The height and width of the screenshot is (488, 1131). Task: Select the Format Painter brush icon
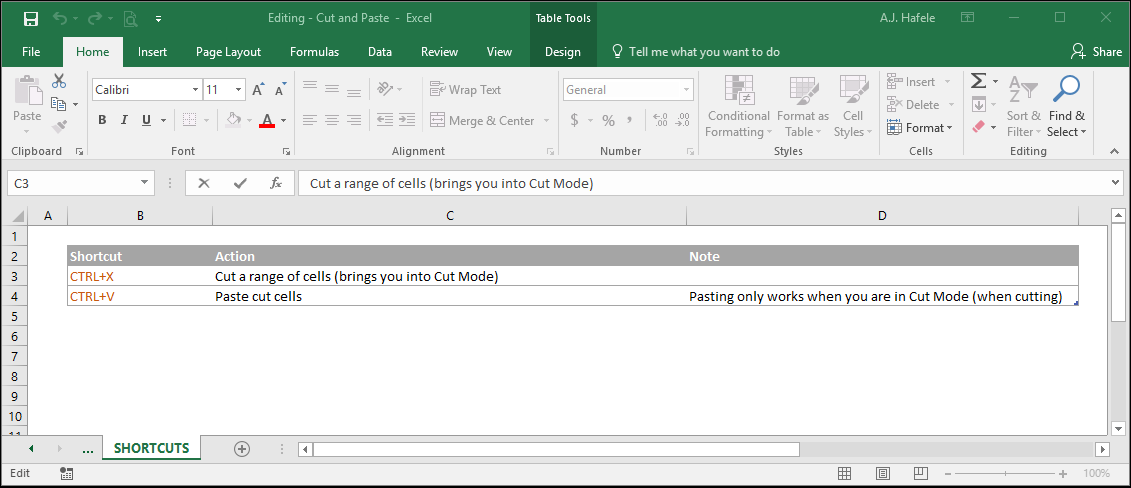59,126
